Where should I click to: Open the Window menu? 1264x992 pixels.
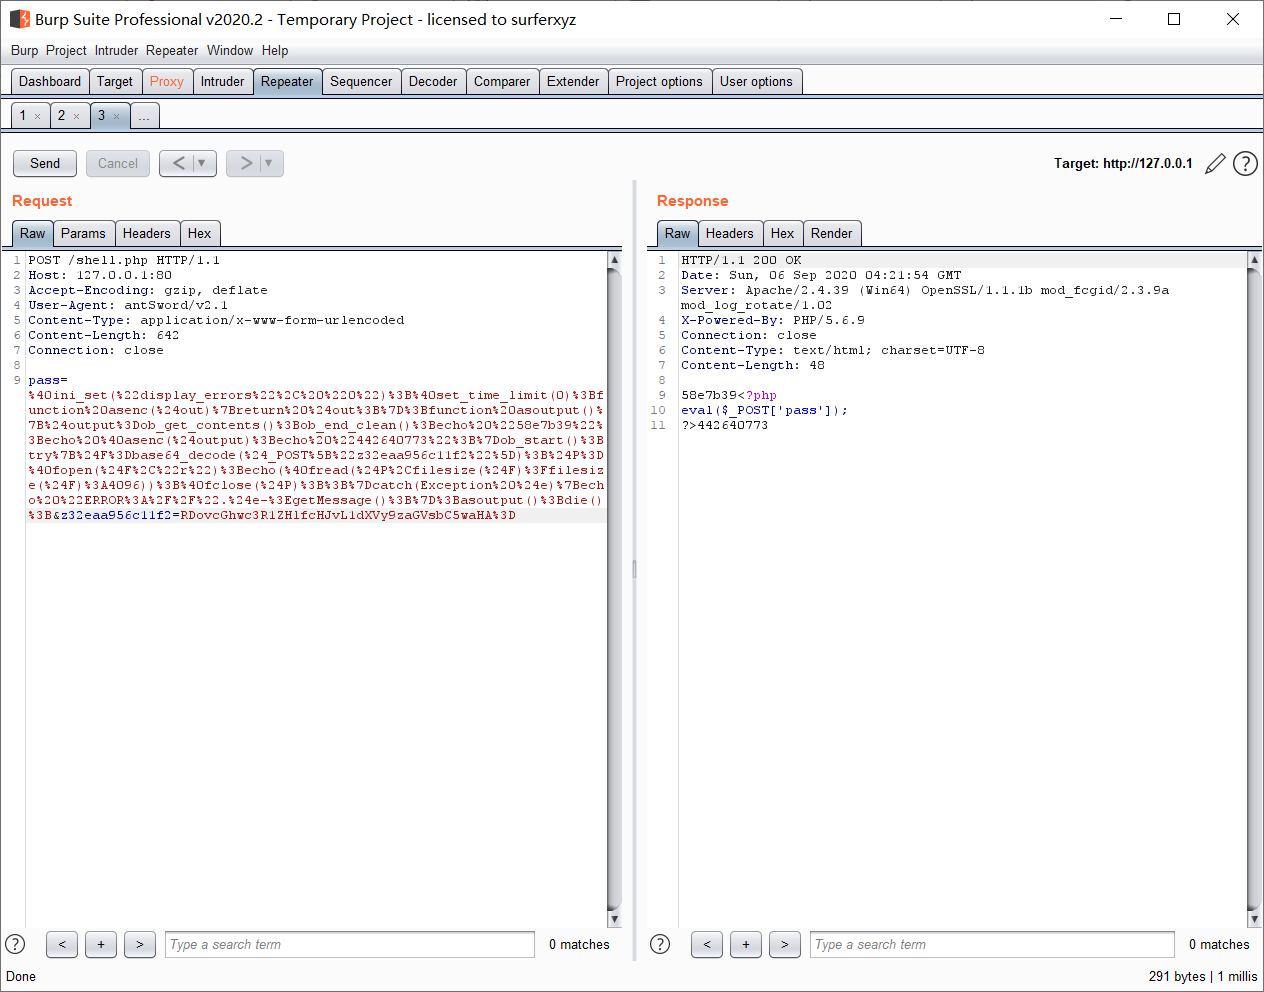(230, 50)
